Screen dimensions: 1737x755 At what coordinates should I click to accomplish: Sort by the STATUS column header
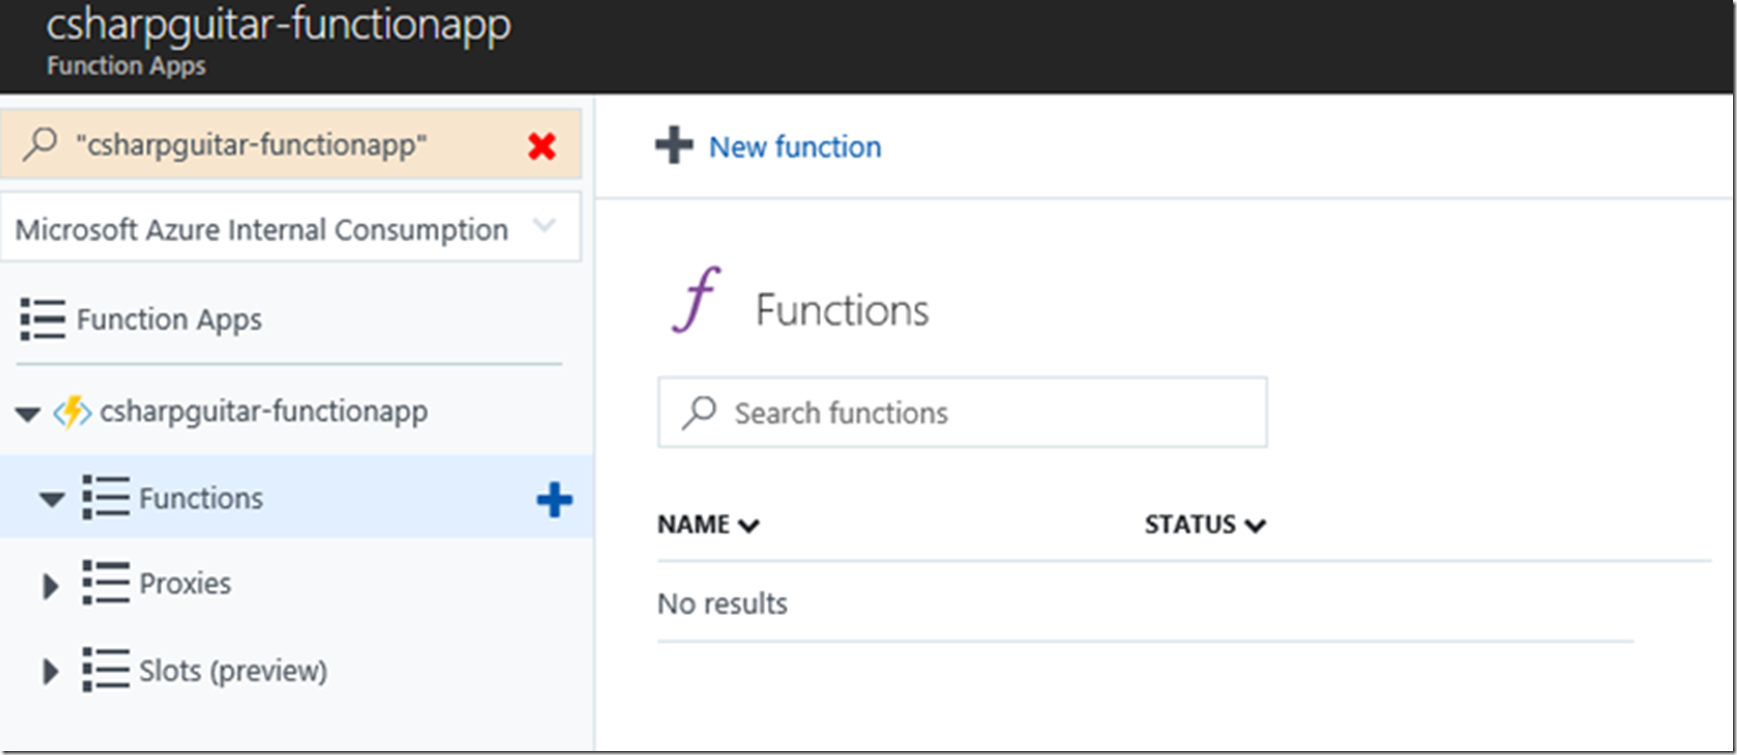point(1205,524)
